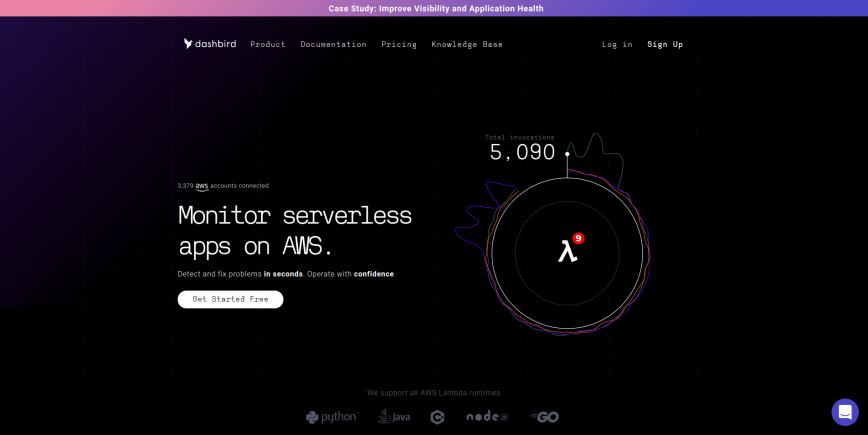Image resolution: width=868 pixels, height=435 pixels.
Task: Go to Documentation page
Action: 333,44
